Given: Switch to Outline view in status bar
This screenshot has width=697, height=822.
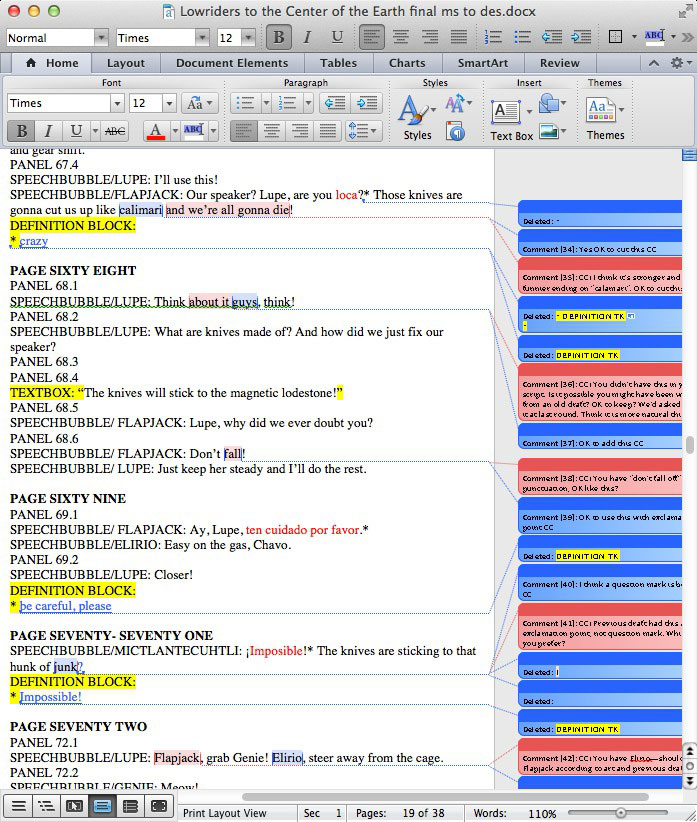Looking at the screenshot, I should (x=46, y=806).
